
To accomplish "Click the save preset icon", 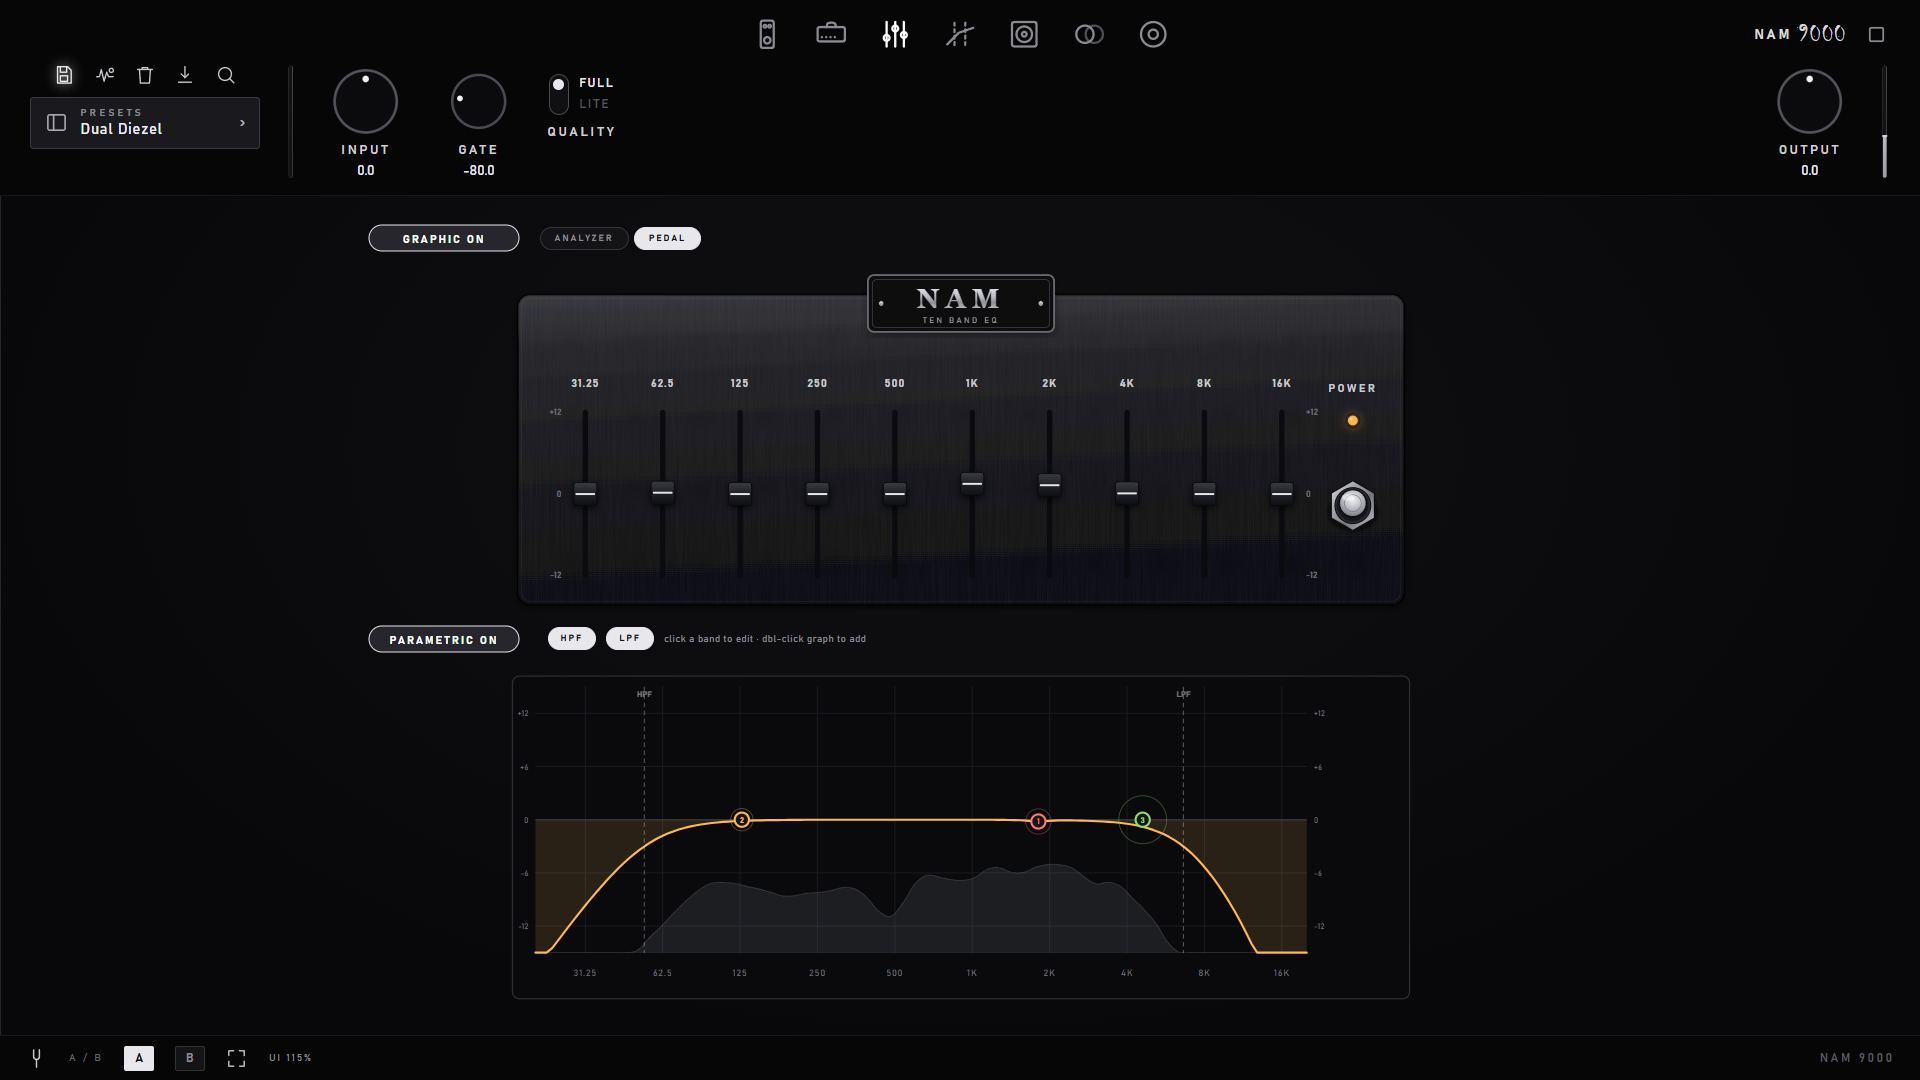I will (64, 75).
